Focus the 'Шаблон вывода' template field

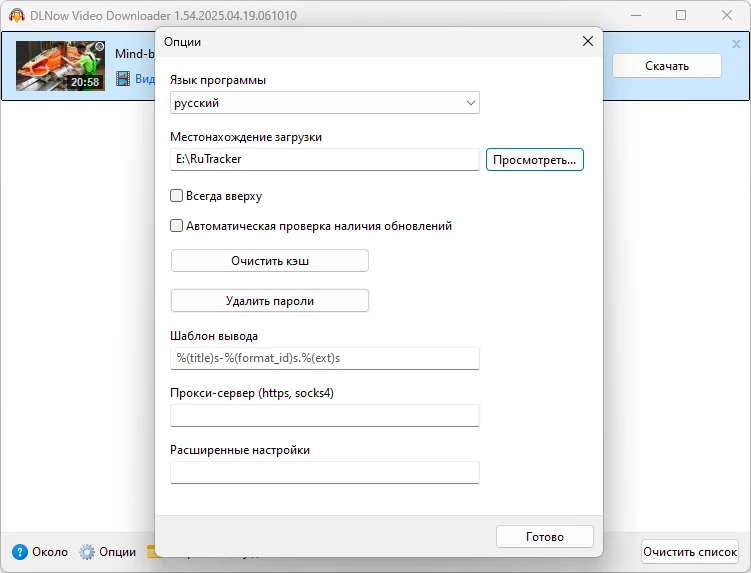[325, 358]
